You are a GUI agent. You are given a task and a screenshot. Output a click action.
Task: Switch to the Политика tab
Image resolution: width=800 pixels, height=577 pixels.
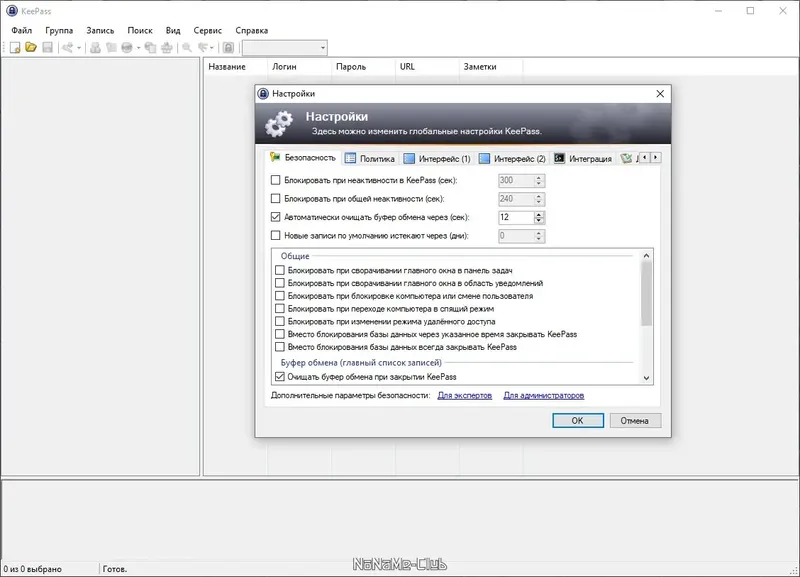click(x=370, y=159)
